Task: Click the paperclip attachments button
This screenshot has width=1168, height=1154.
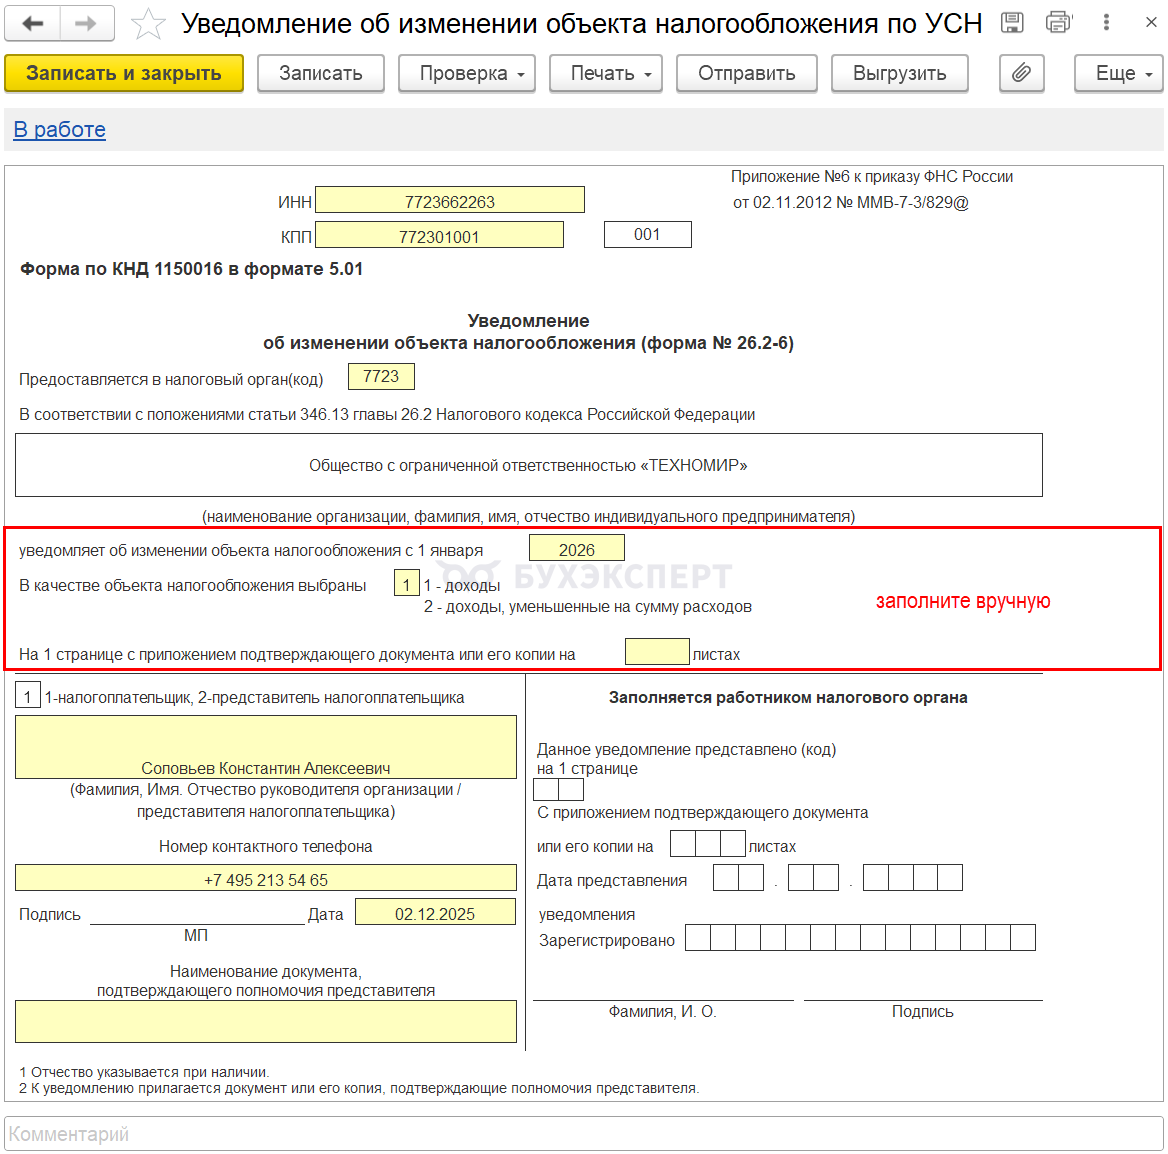Action: point(1021,73)
